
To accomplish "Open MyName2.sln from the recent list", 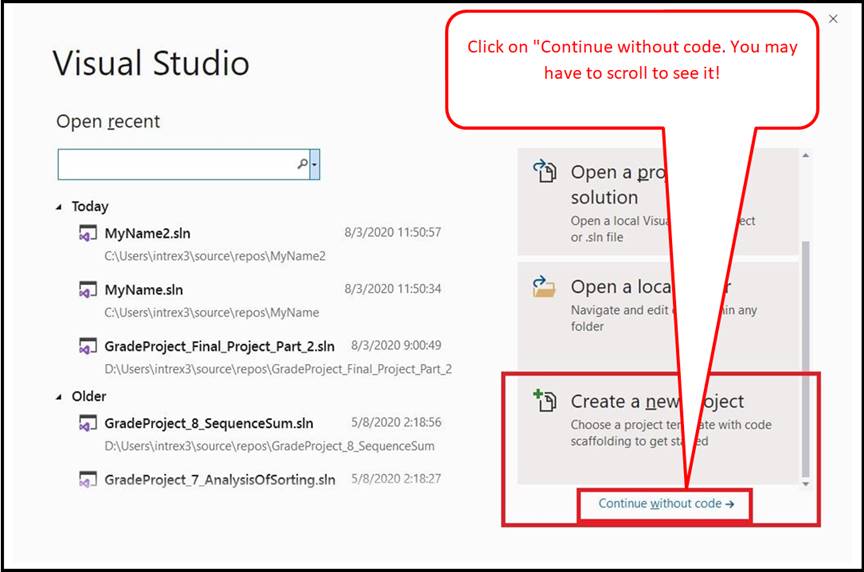I will point(147,234).
